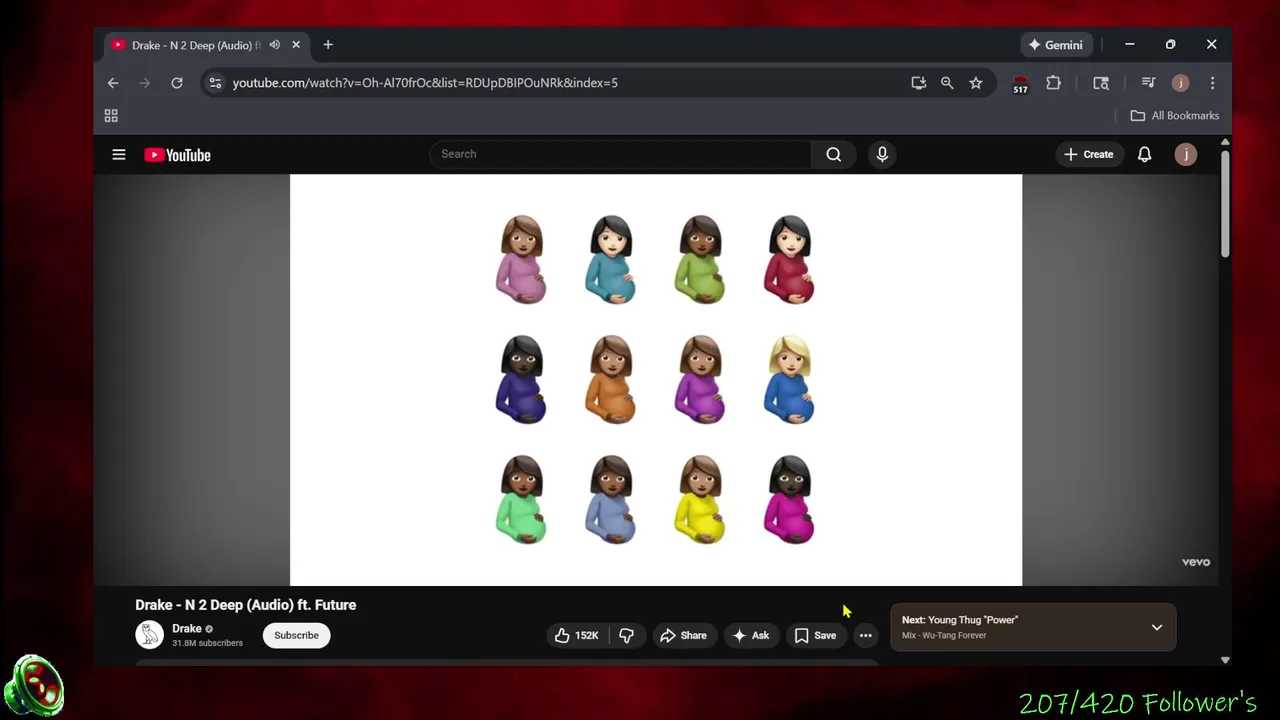Focus the YouTube search field
The width and height of the screenshot is (1280, 720).
(x=620, y=154)
